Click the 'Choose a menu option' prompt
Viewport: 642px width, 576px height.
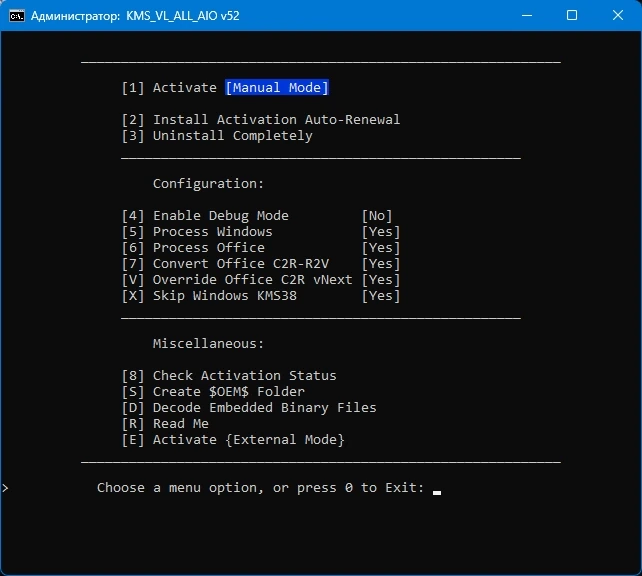pos(260,488)
